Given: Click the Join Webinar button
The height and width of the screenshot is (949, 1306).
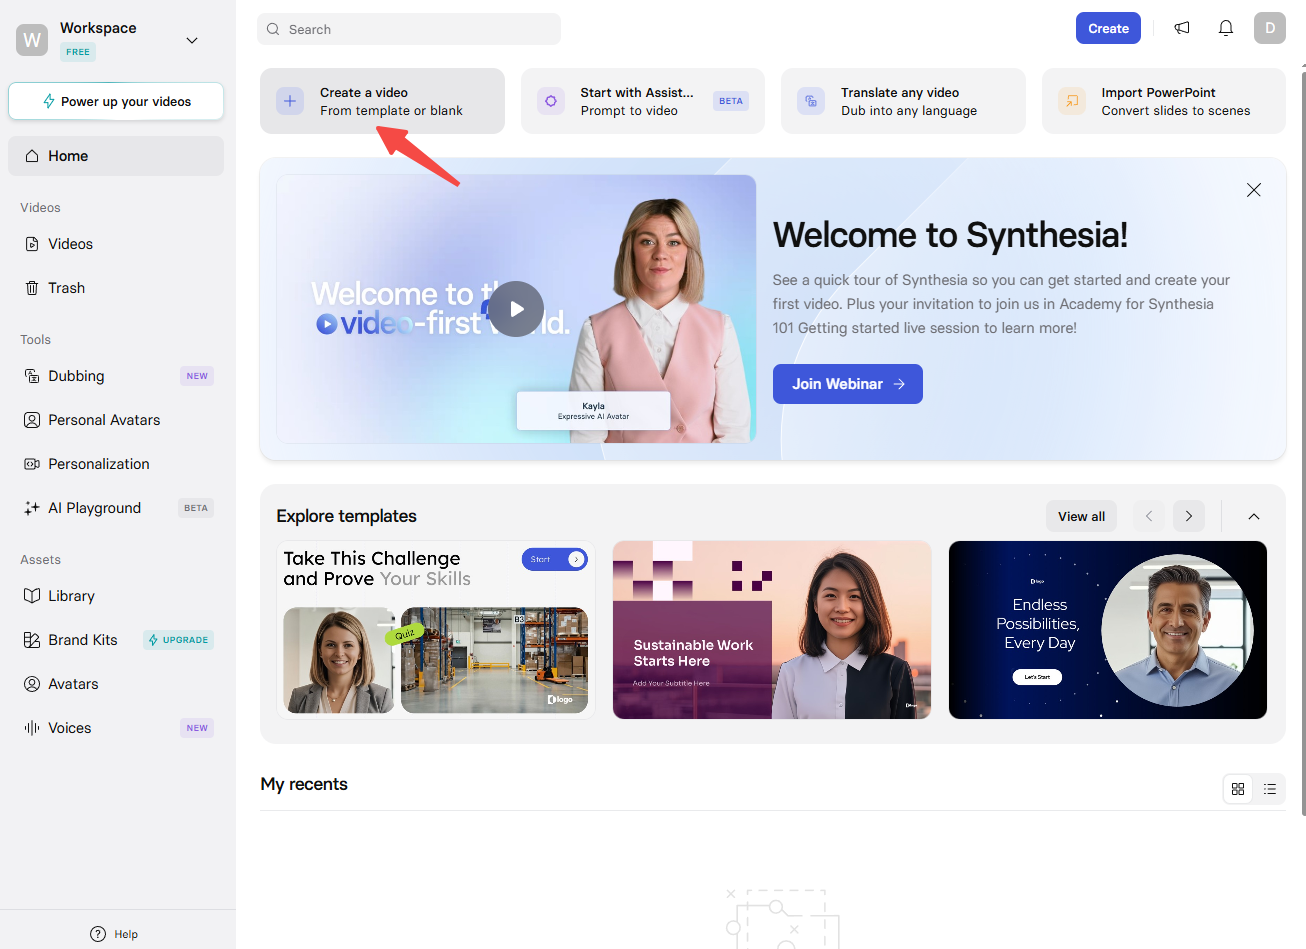Looking at the screenshot, I should [848, 384].
